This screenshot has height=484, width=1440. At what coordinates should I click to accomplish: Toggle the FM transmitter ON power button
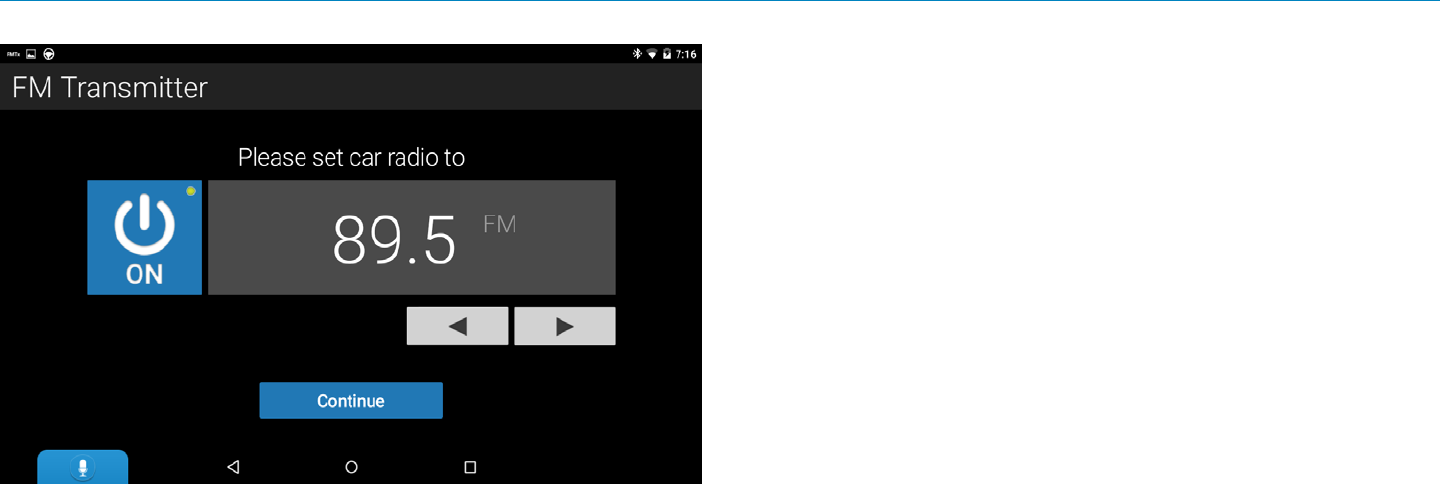click(144, 238)
